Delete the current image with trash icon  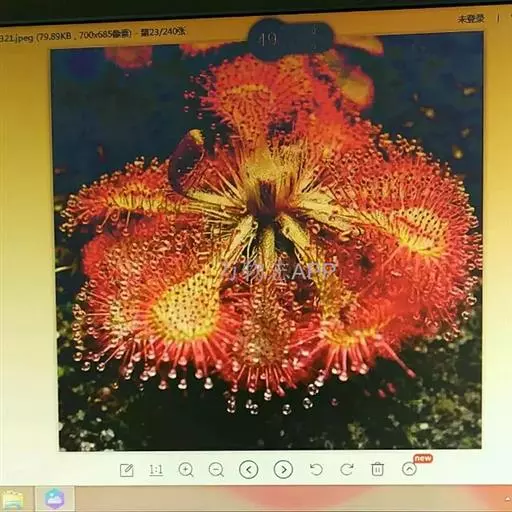[377, 469]
